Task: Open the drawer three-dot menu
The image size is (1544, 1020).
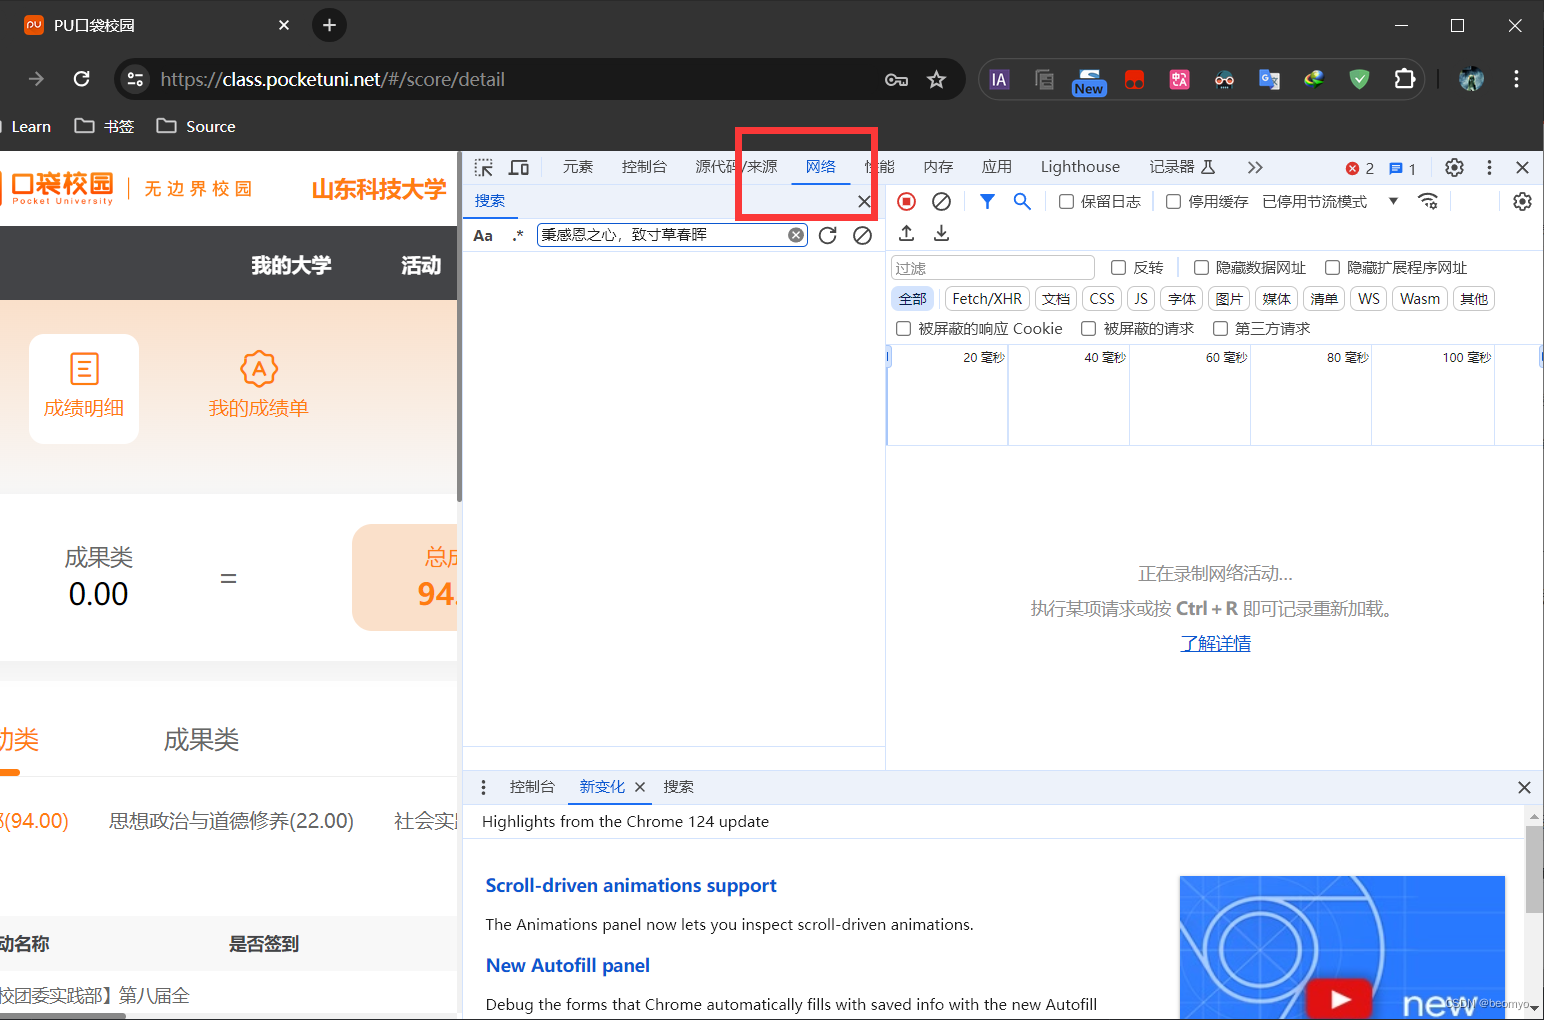Action: pyautogui.click(x=483, y=787)
